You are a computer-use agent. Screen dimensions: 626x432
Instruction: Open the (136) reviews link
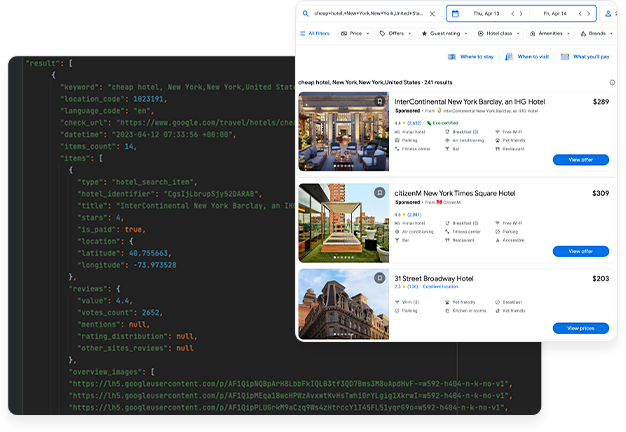pyautogui.click(x=412, y=287)
